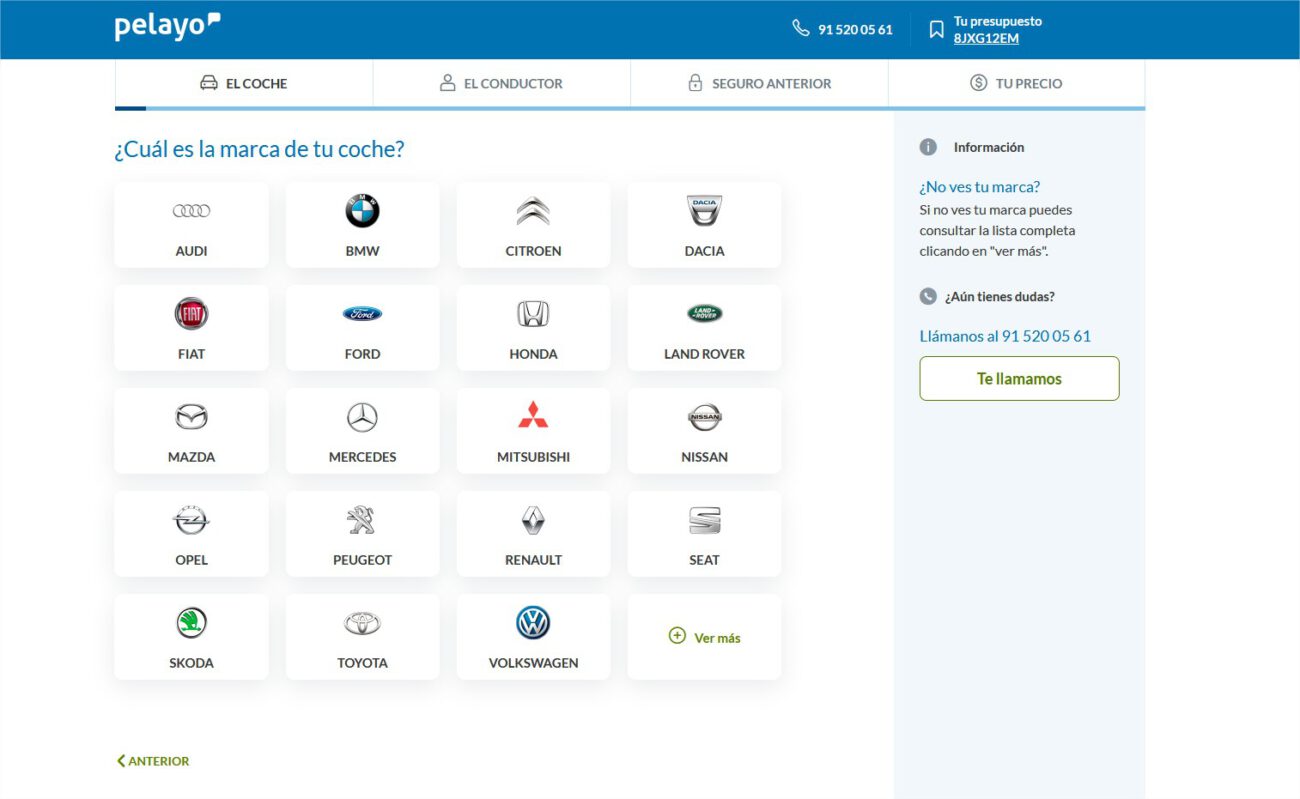Select the Renault brand card

[533, 534]
